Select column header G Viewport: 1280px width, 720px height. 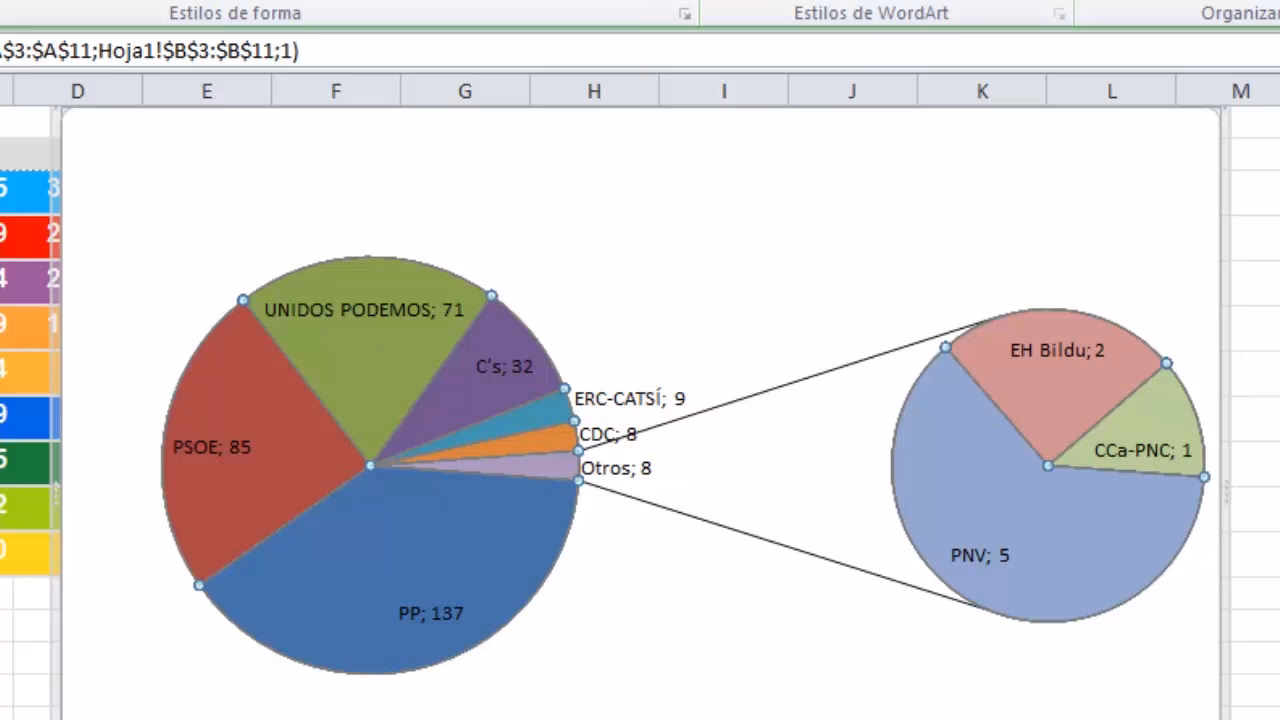464,90
